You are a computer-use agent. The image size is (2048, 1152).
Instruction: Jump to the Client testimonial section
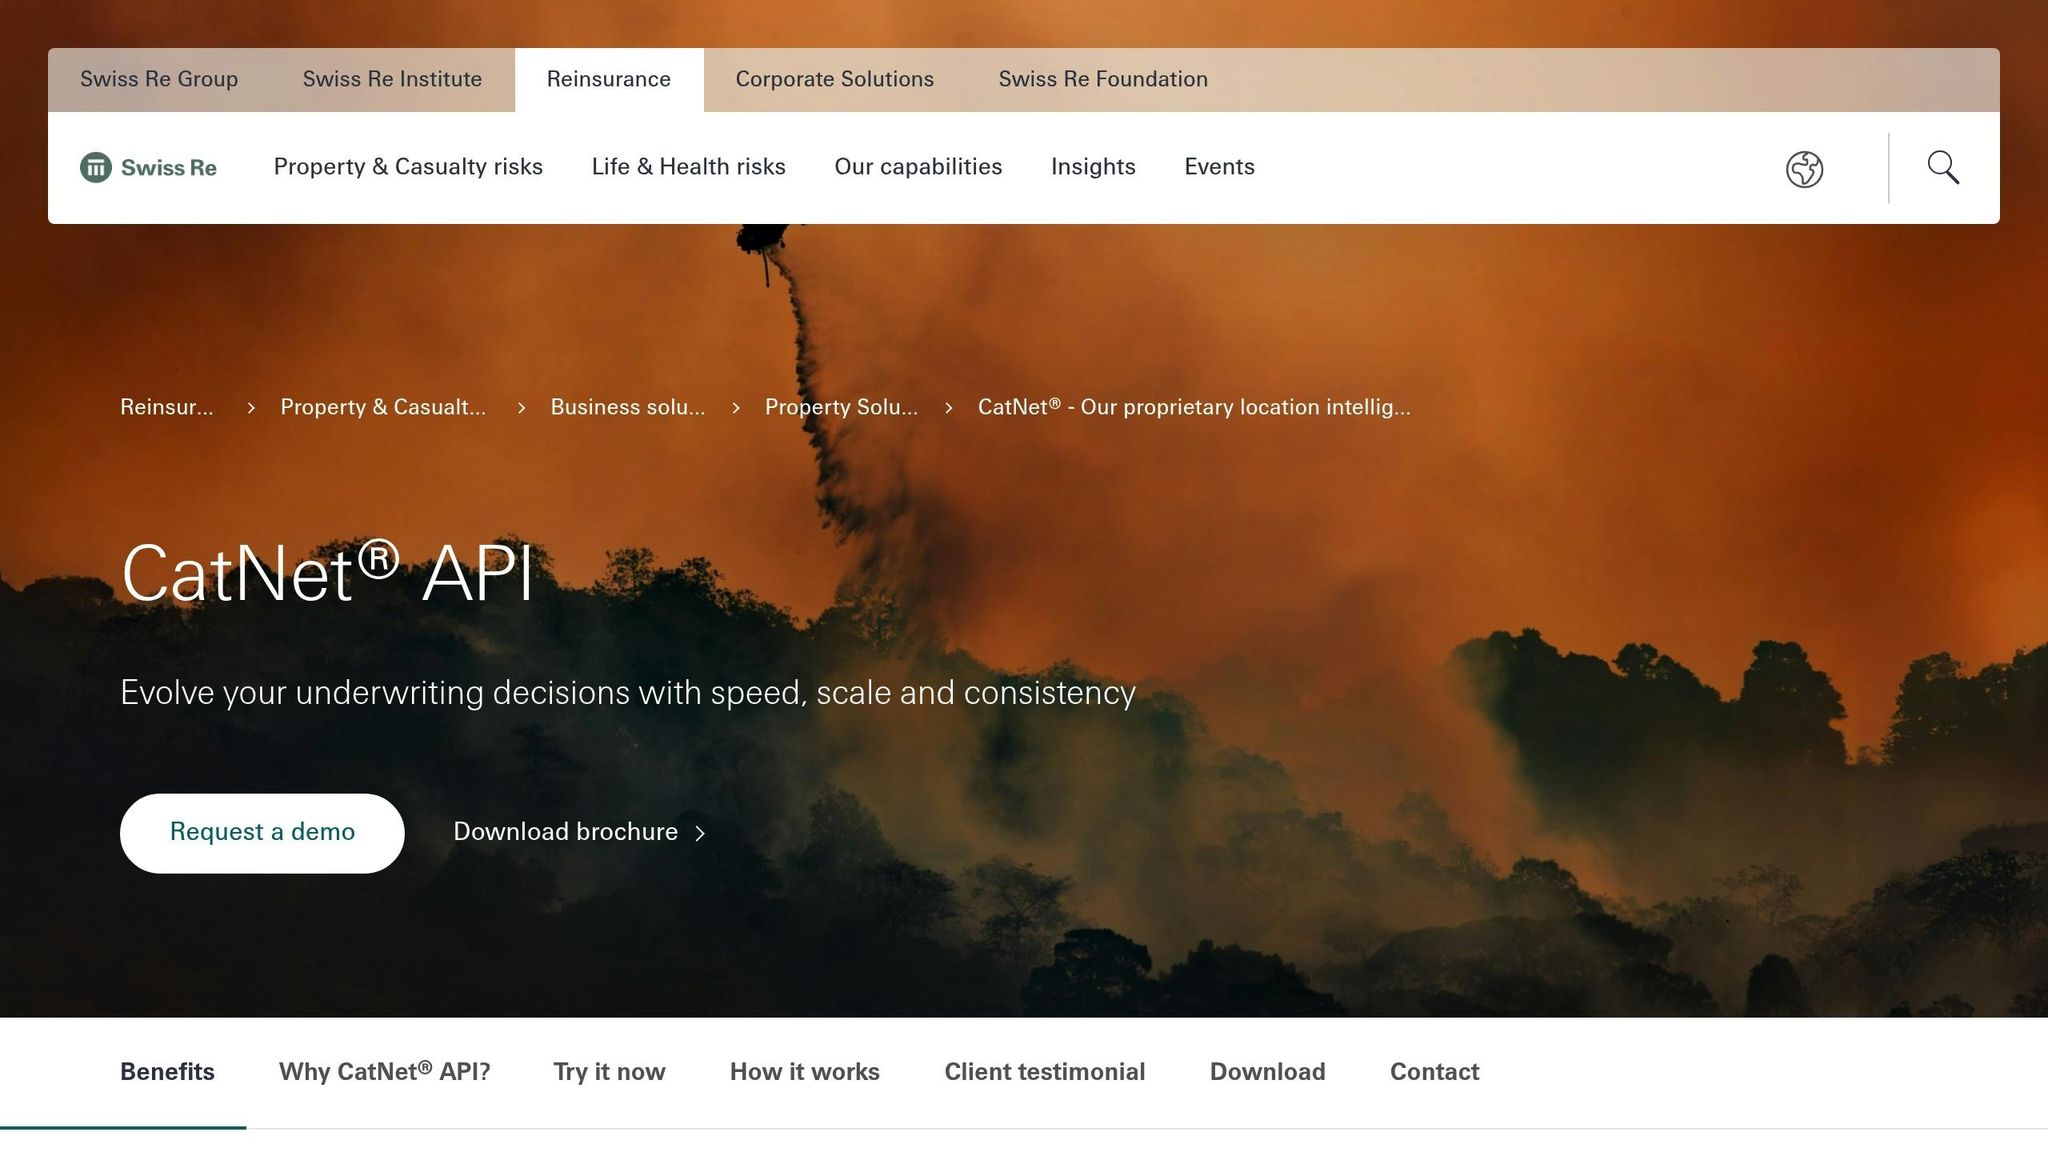pos(1044,1072)
